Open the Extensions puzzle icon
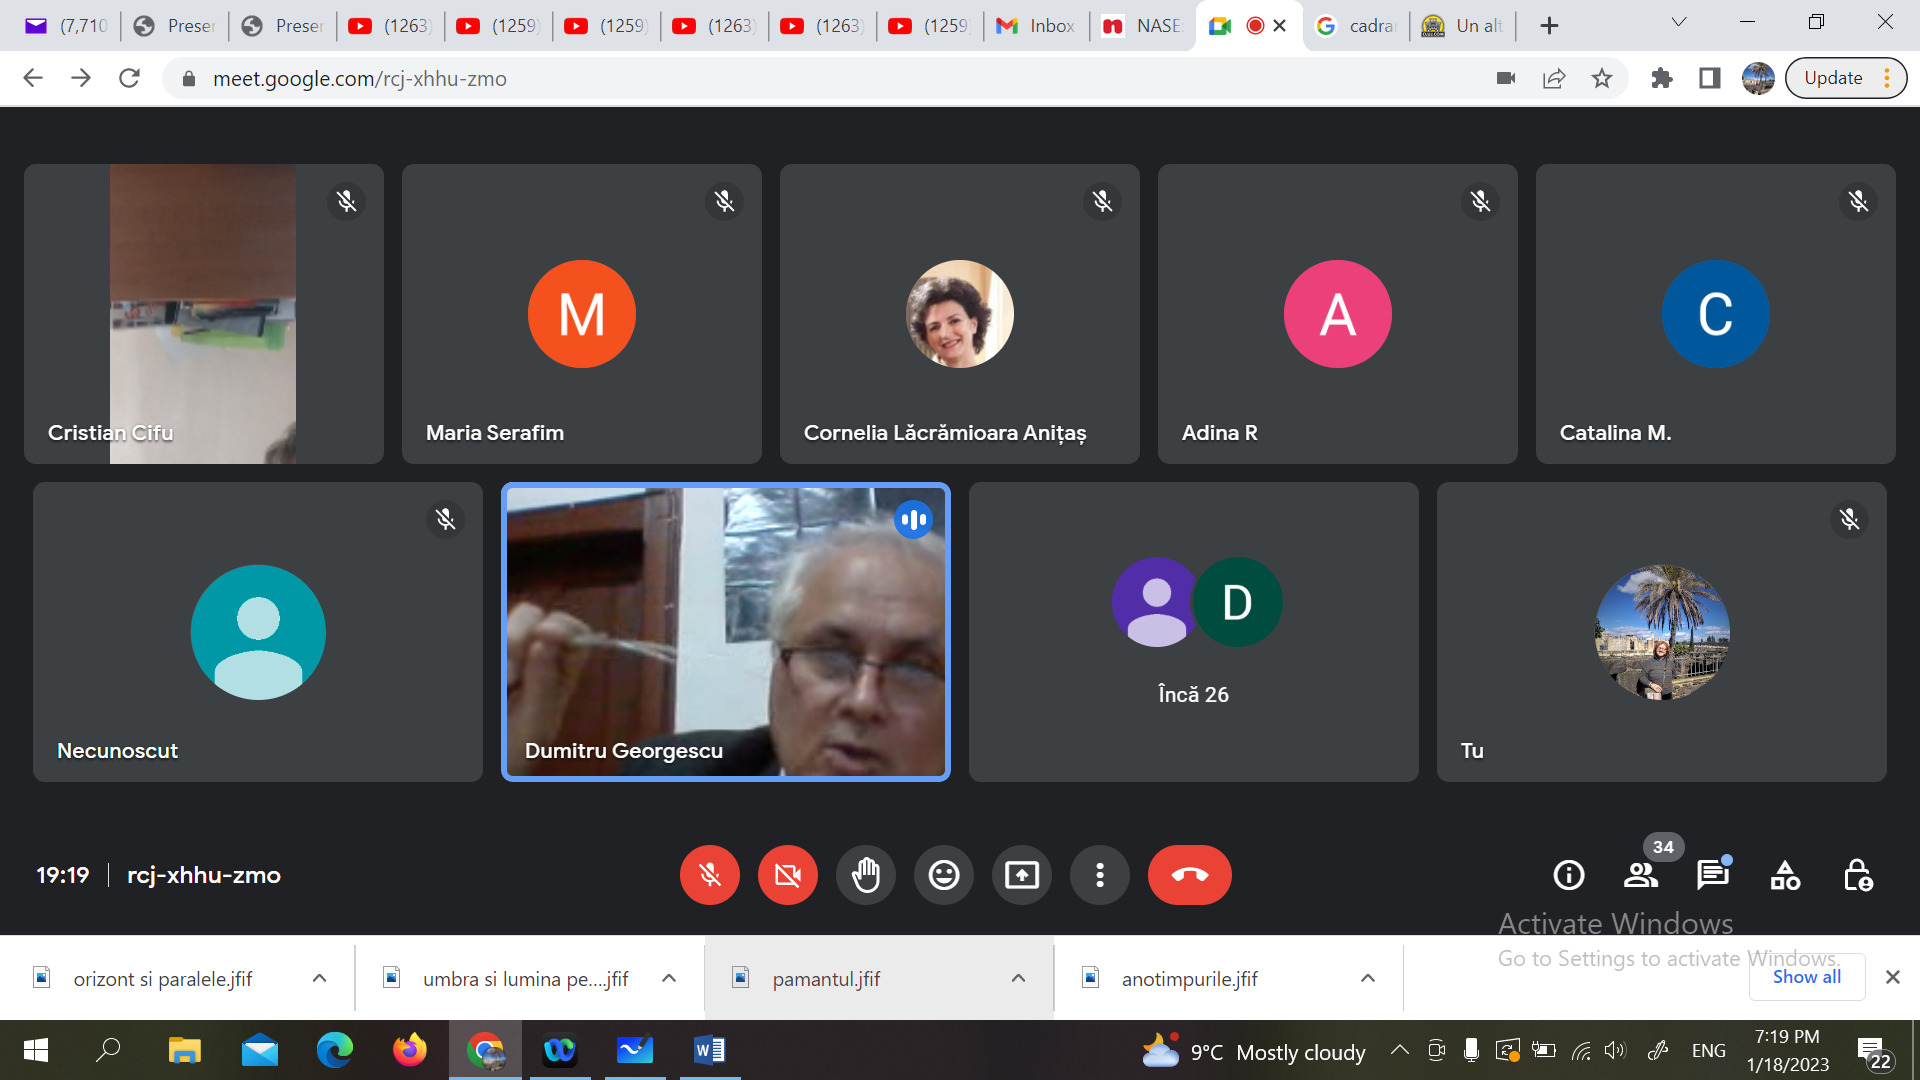The width and height of the screenshot is (1920, 1080). coord(1662,78)
